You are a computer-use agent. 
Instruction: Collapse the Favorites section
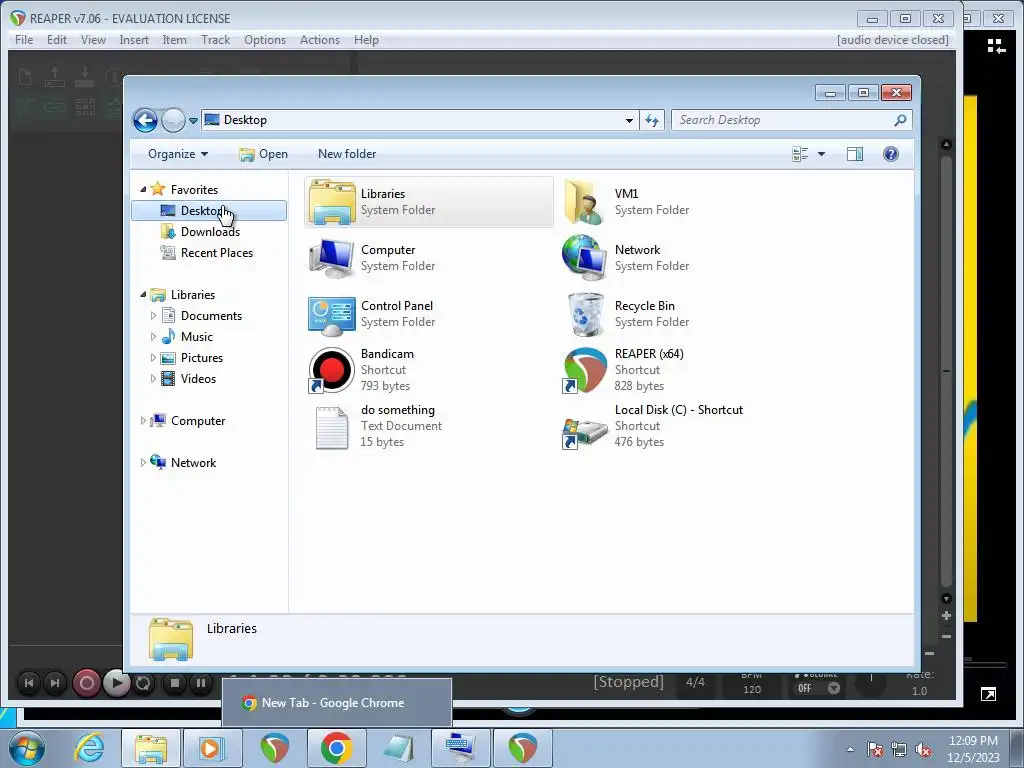tap(143, 189)
